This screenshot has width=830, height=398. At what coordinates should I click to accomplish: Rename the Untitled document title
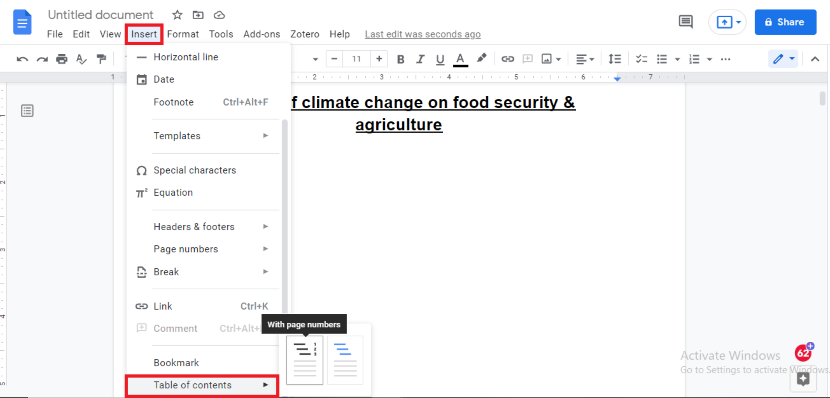click(101, 15)
